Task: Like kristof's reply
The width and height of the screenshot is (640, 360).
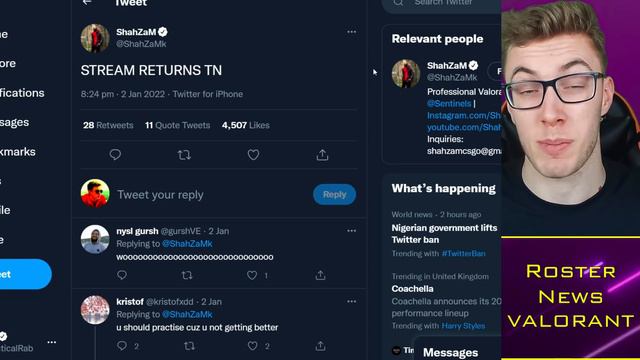Action: (253, 346)
